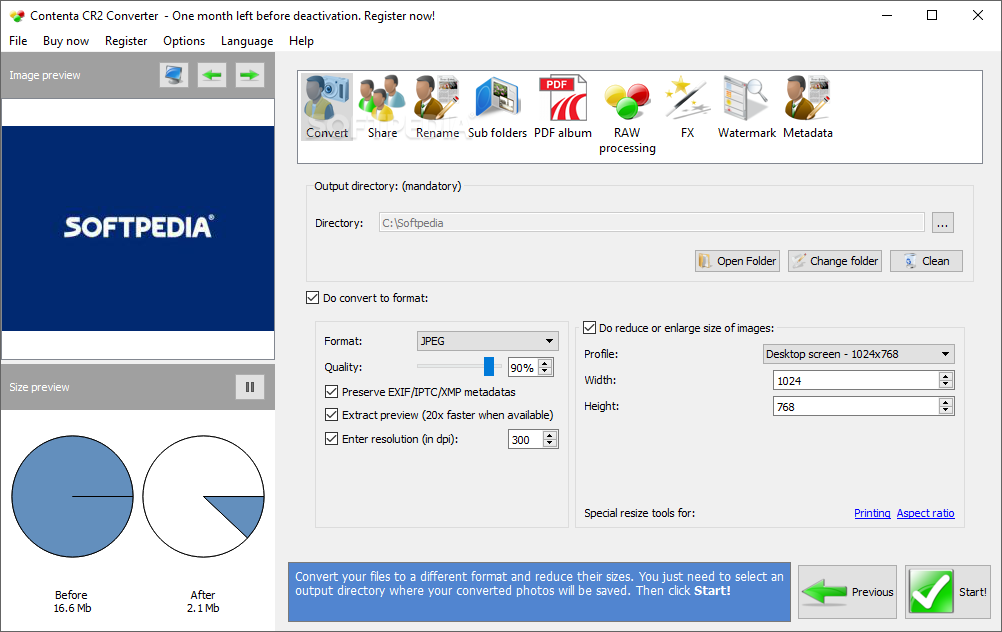Select the Convert tool icon
This screenshot has height=632, width=1002.
pos(327,107)
